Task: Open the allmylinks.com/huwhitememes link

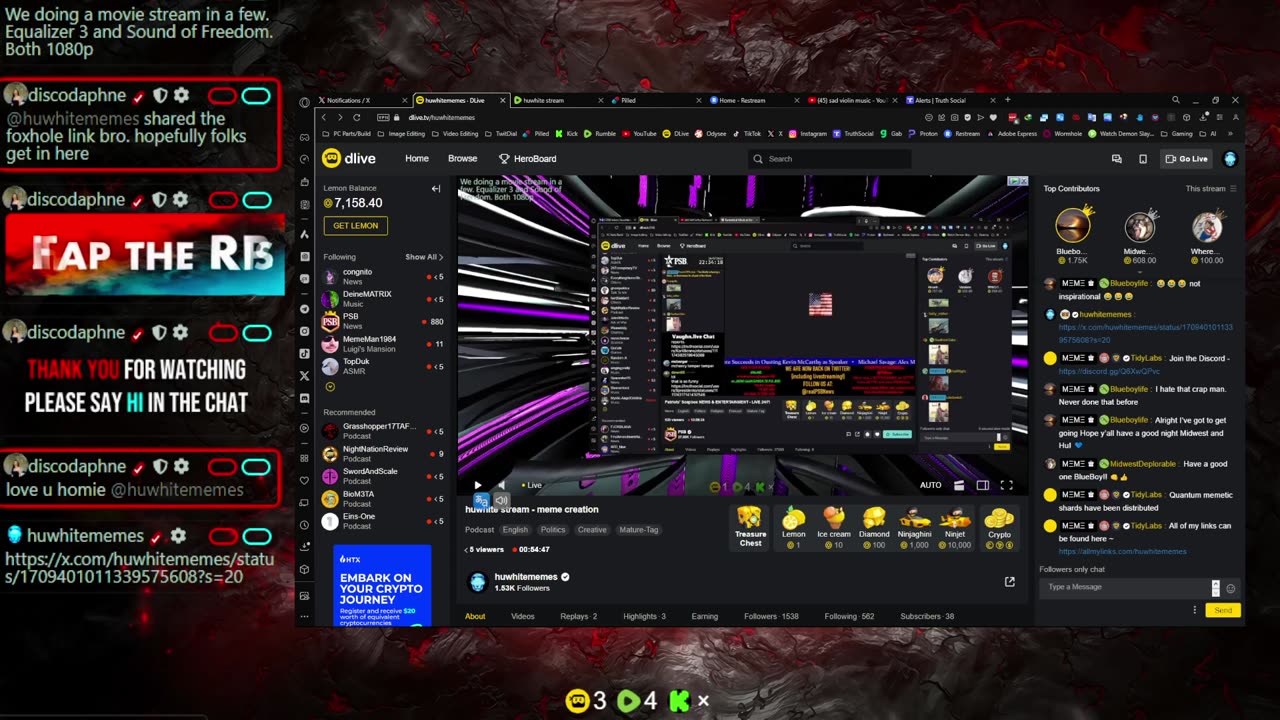Action: tap(1123, 551)
